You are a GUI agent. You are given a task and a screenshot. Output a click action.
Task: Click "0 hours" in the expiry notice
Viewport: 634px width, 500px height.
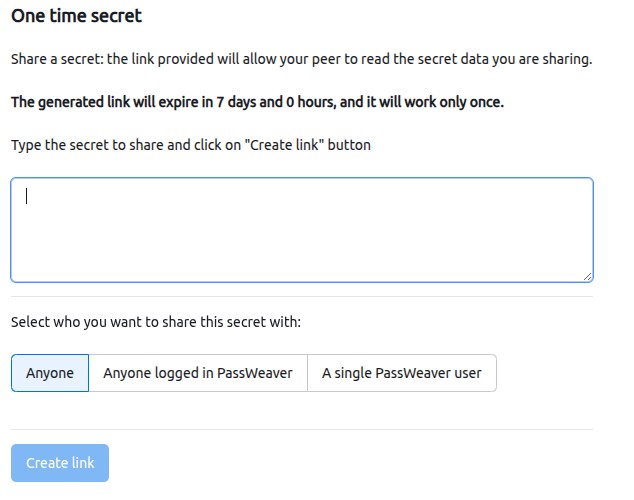305,102
